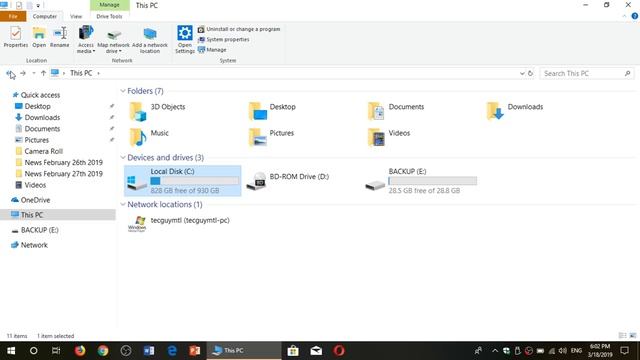Select the Desktop folder in Folders

(x=272, y=112)
